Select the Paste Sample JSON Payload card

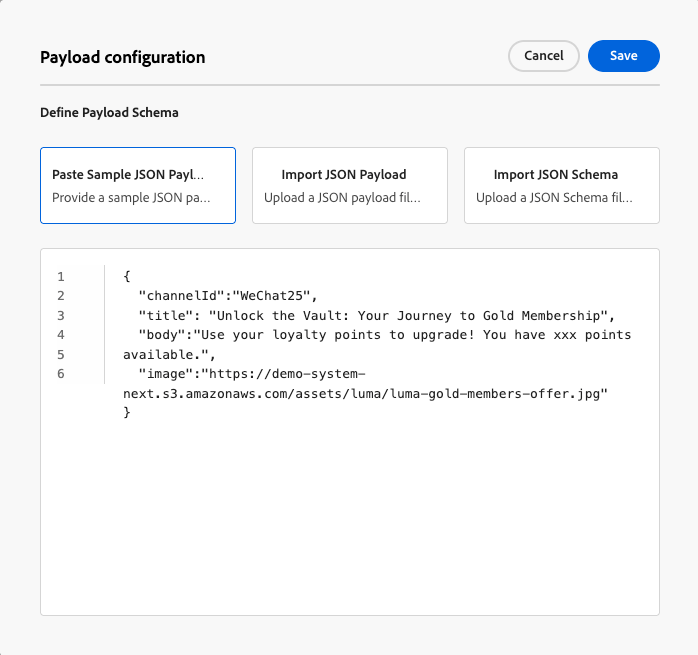point(138,185)
